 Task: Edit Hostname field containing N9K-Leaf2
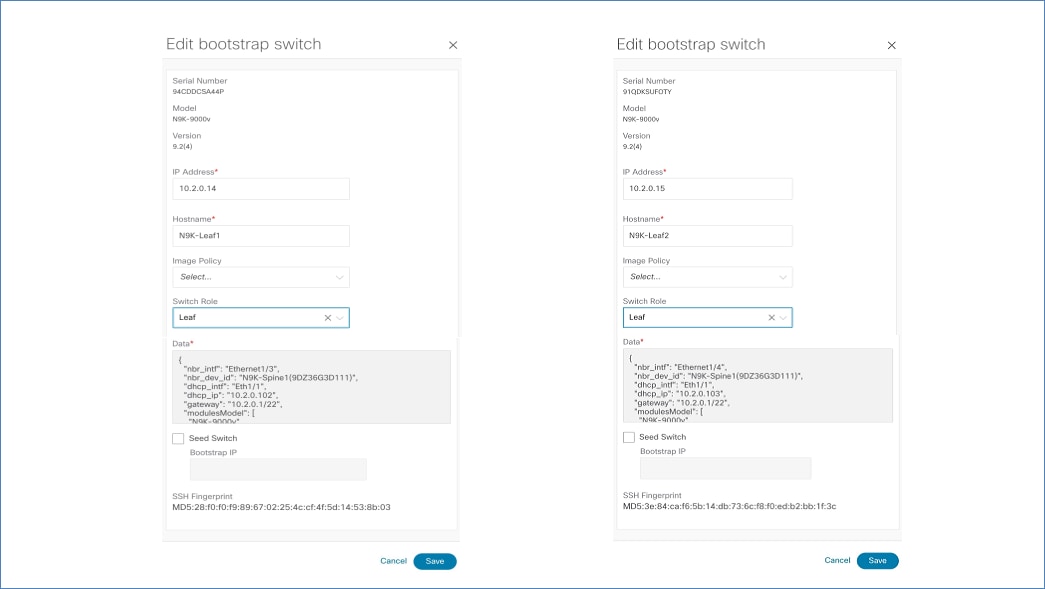coord(708,236)
